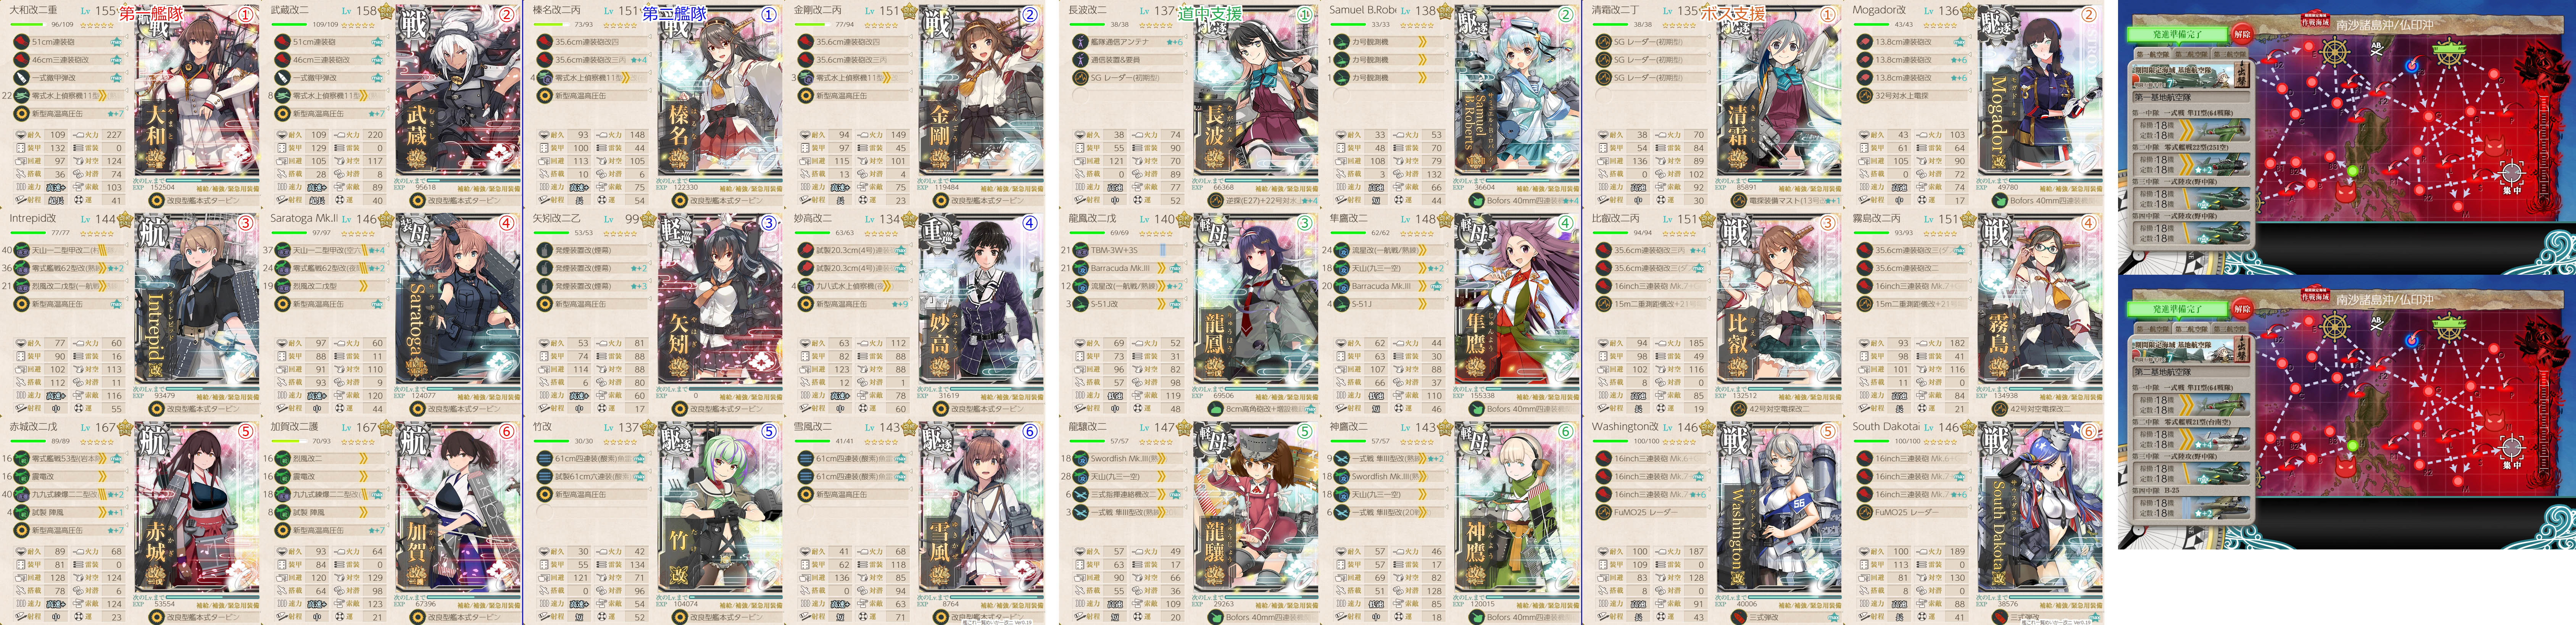Toggle the red 解除 button beside the 第一基地航空隊 panel

pos(2243,34)
